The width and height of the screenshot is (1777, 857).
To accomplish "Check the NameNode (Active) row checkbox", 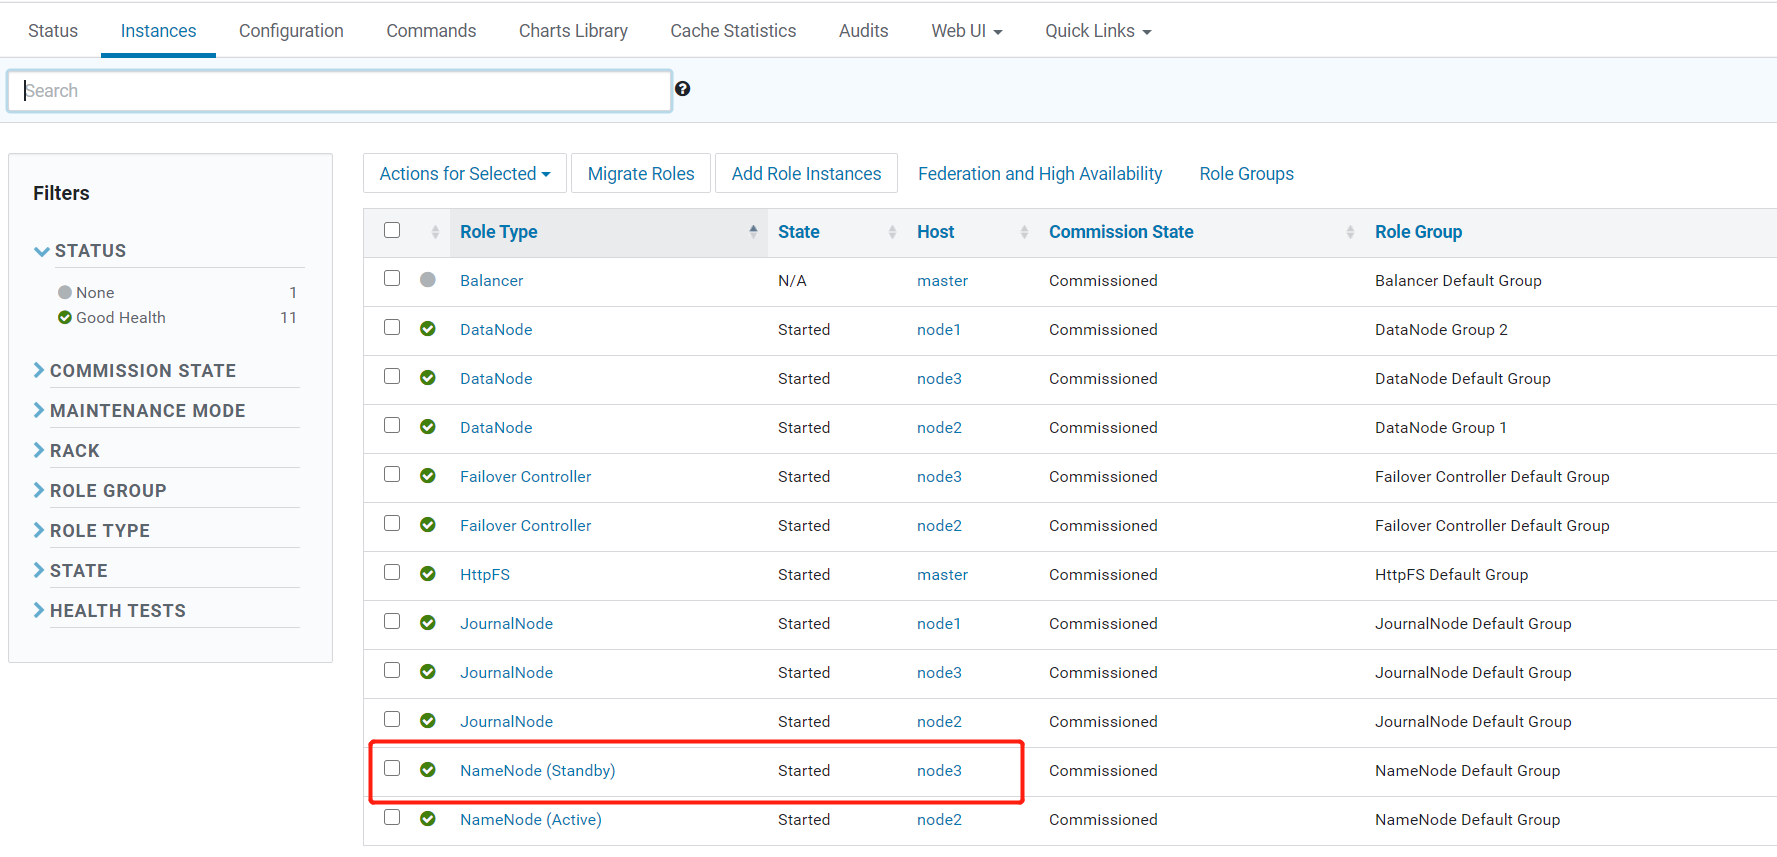I will click(392, 817).
